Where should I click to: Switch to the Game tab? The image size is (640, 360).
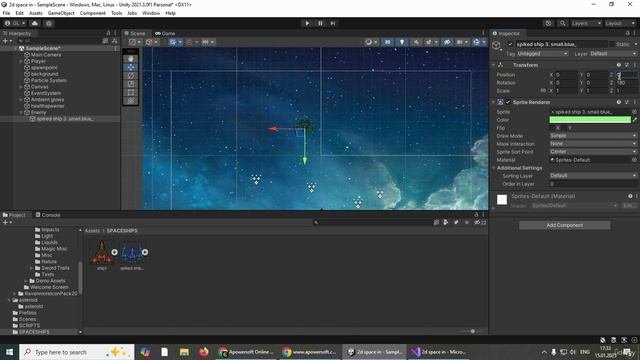pyautogui.click(x=165, y=33)
